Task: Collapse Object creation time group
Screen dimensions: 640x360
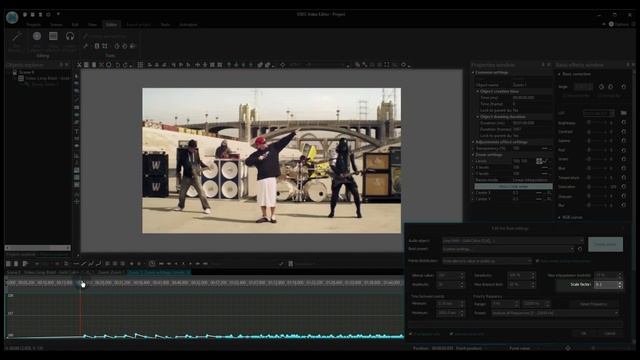Action: tap(478, 91)
